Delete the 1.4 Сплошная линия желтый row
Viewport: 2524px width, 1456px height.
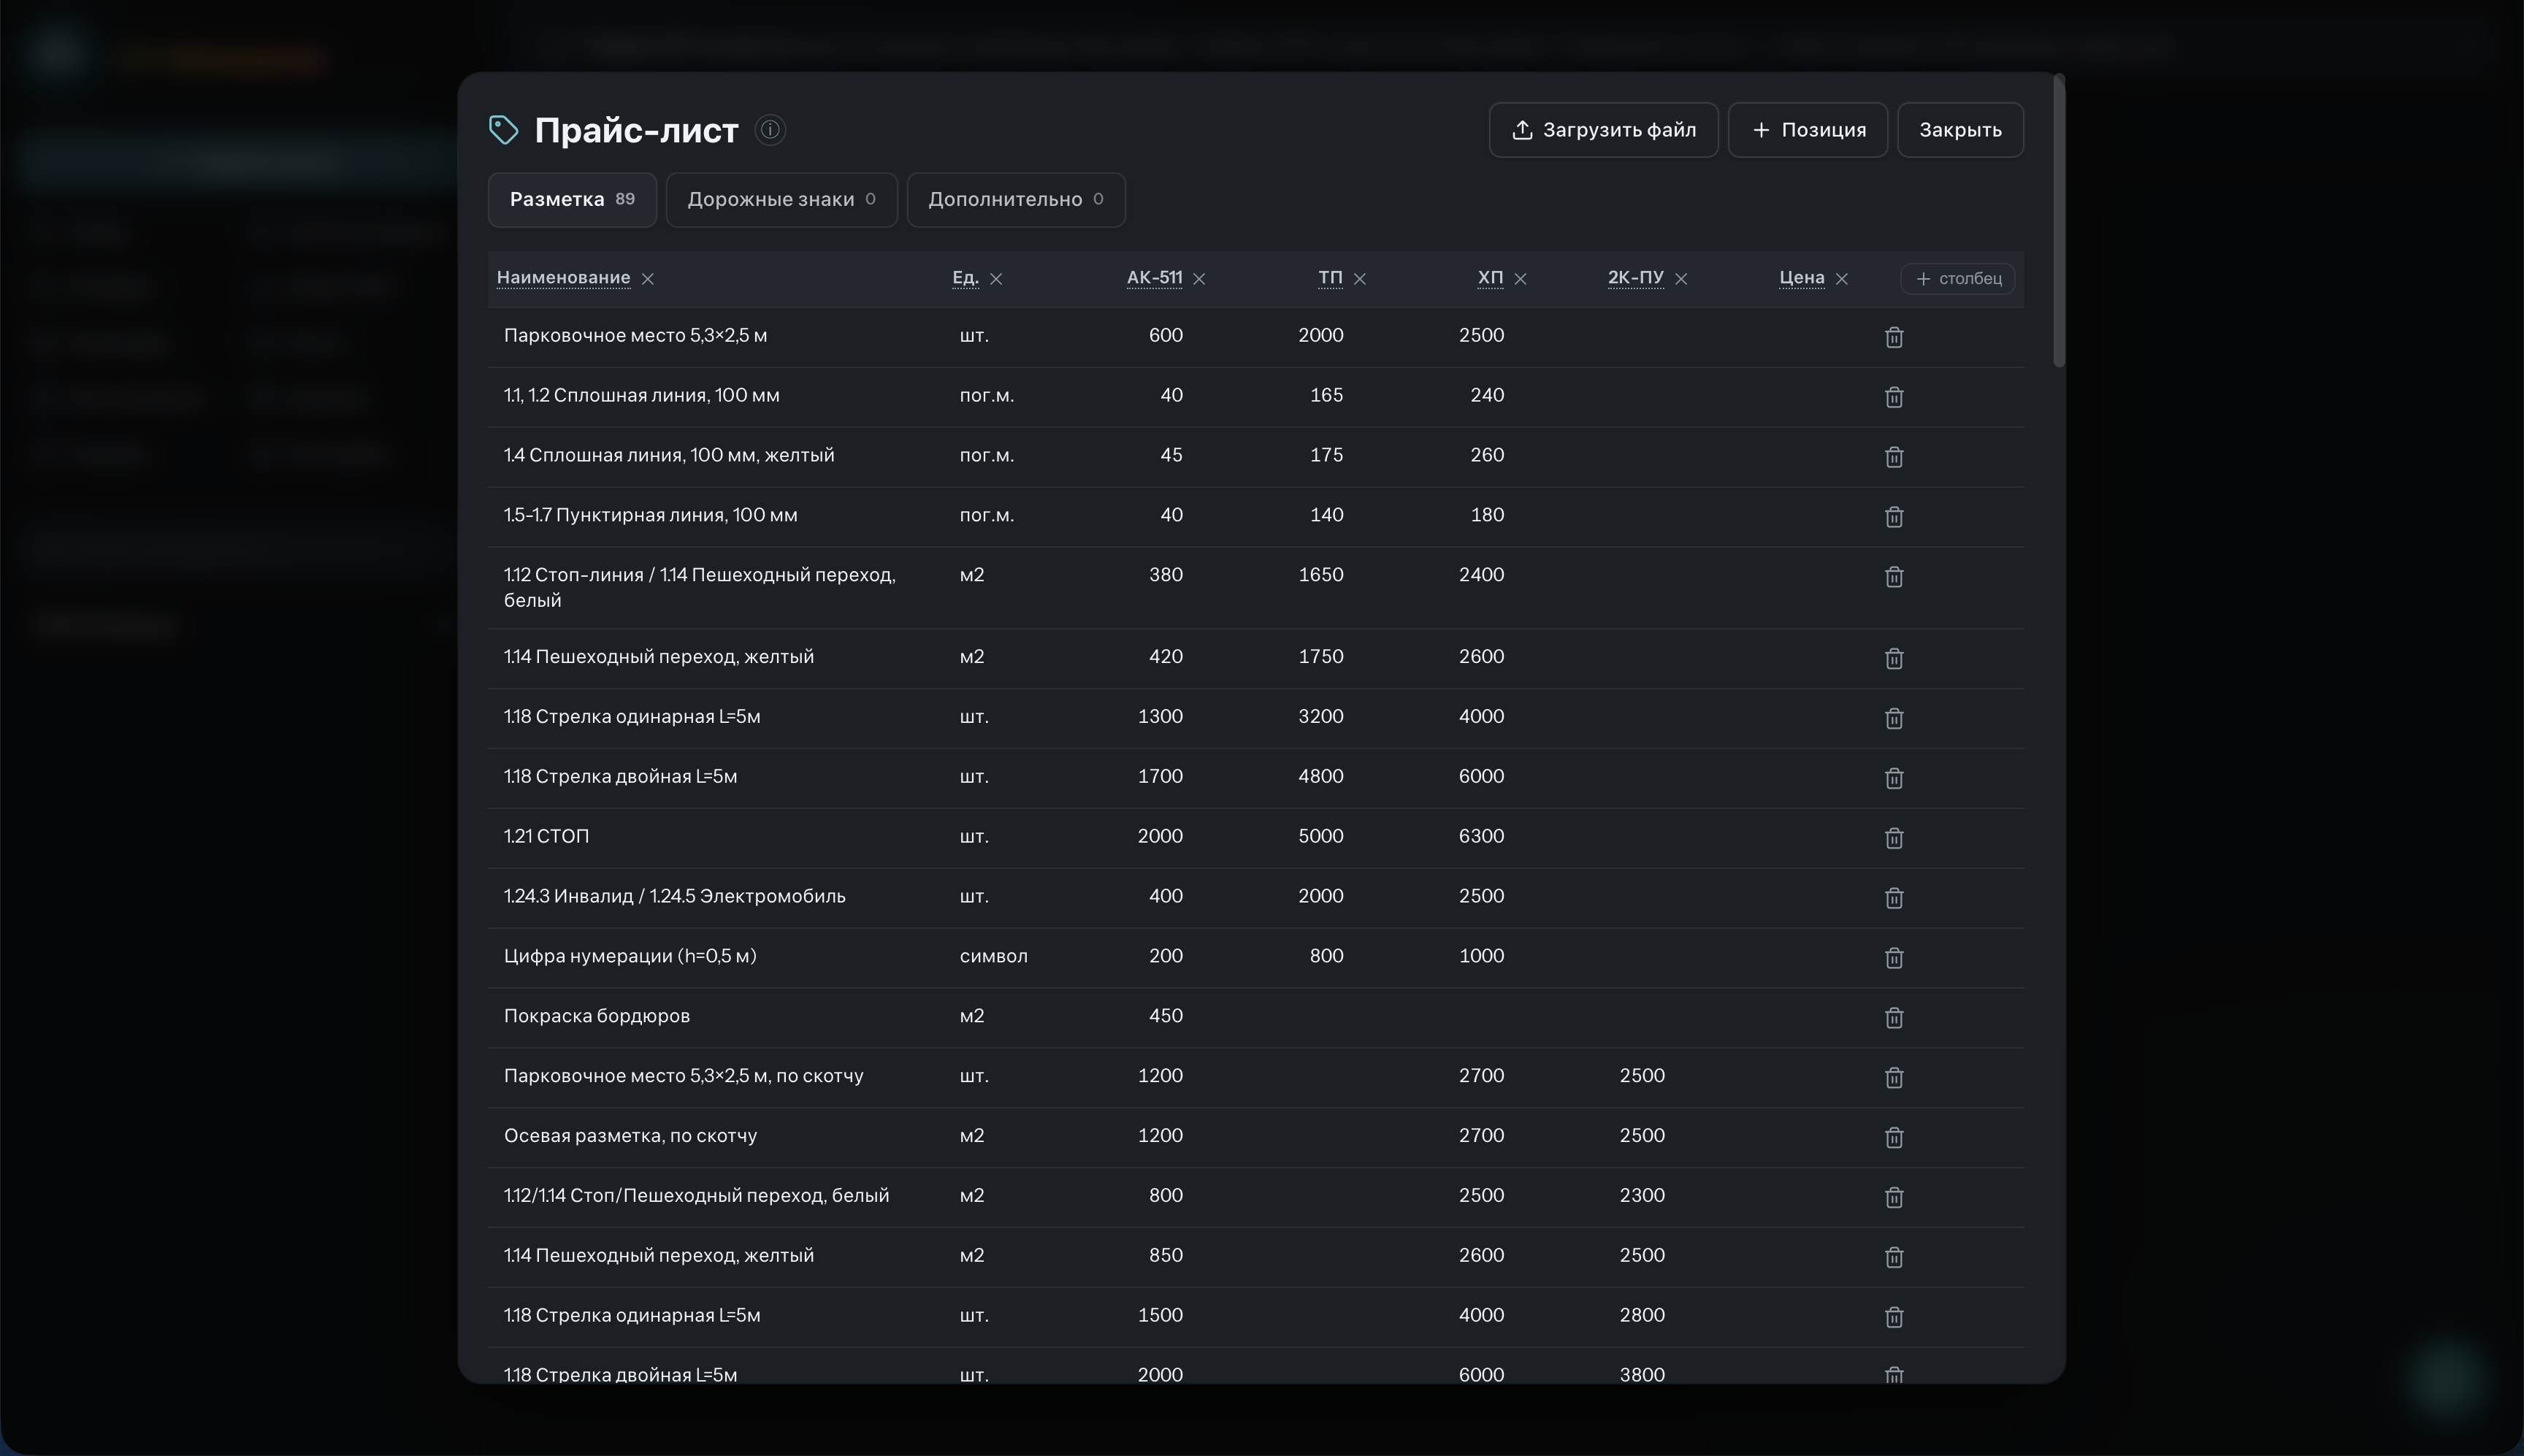point(1894,457)
